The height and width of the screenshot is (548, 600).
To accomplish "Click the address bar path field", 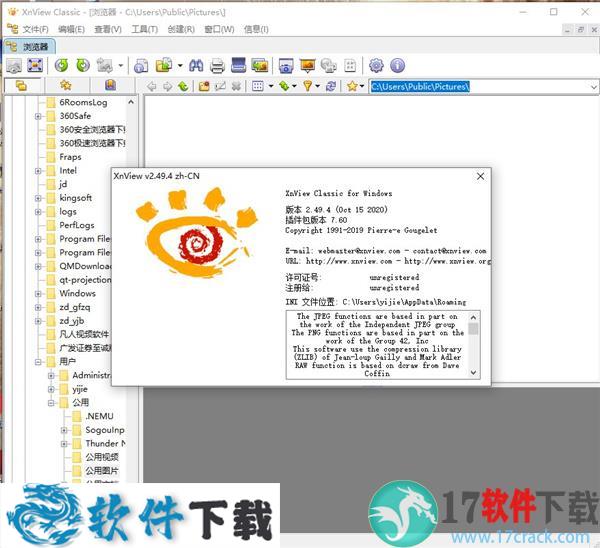I will (478, 87).
